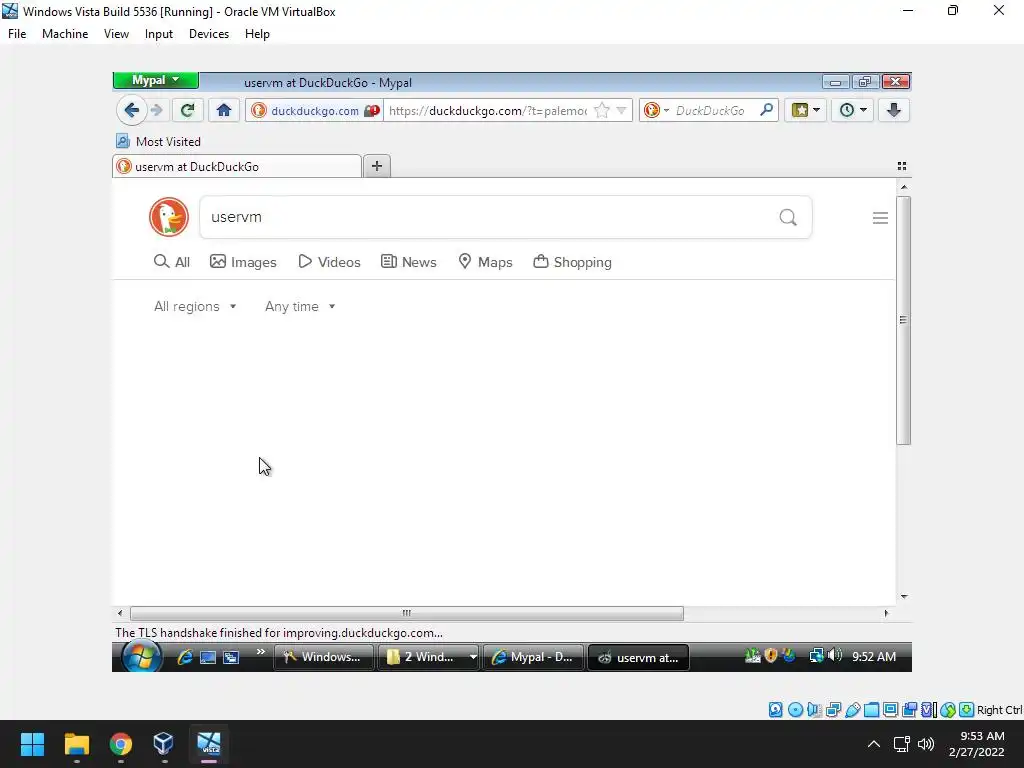Bookmark this page with the star icon

(601, 110)
